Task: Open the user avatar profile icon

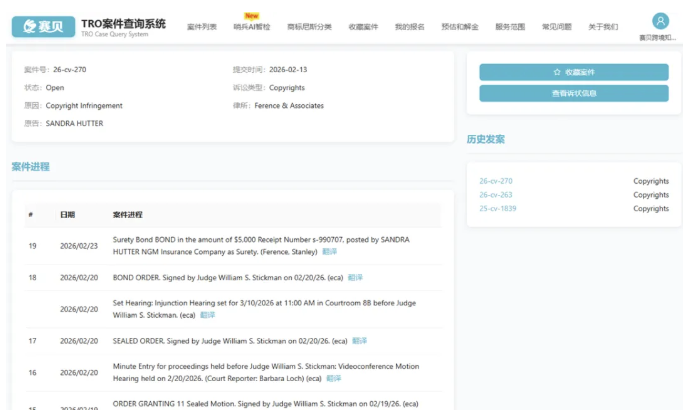Action: tap(660, 21)
